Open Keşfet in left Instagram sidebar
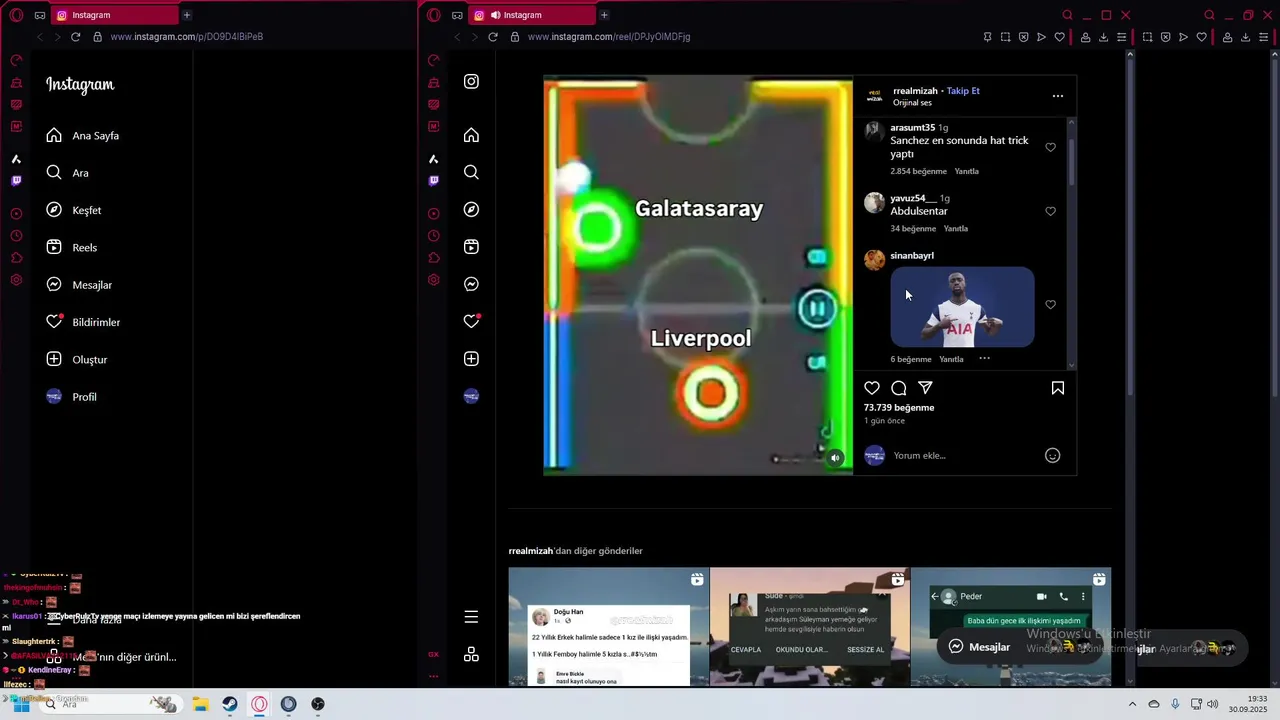Viewport: 1280px width, 720px height. click(74, 210)
